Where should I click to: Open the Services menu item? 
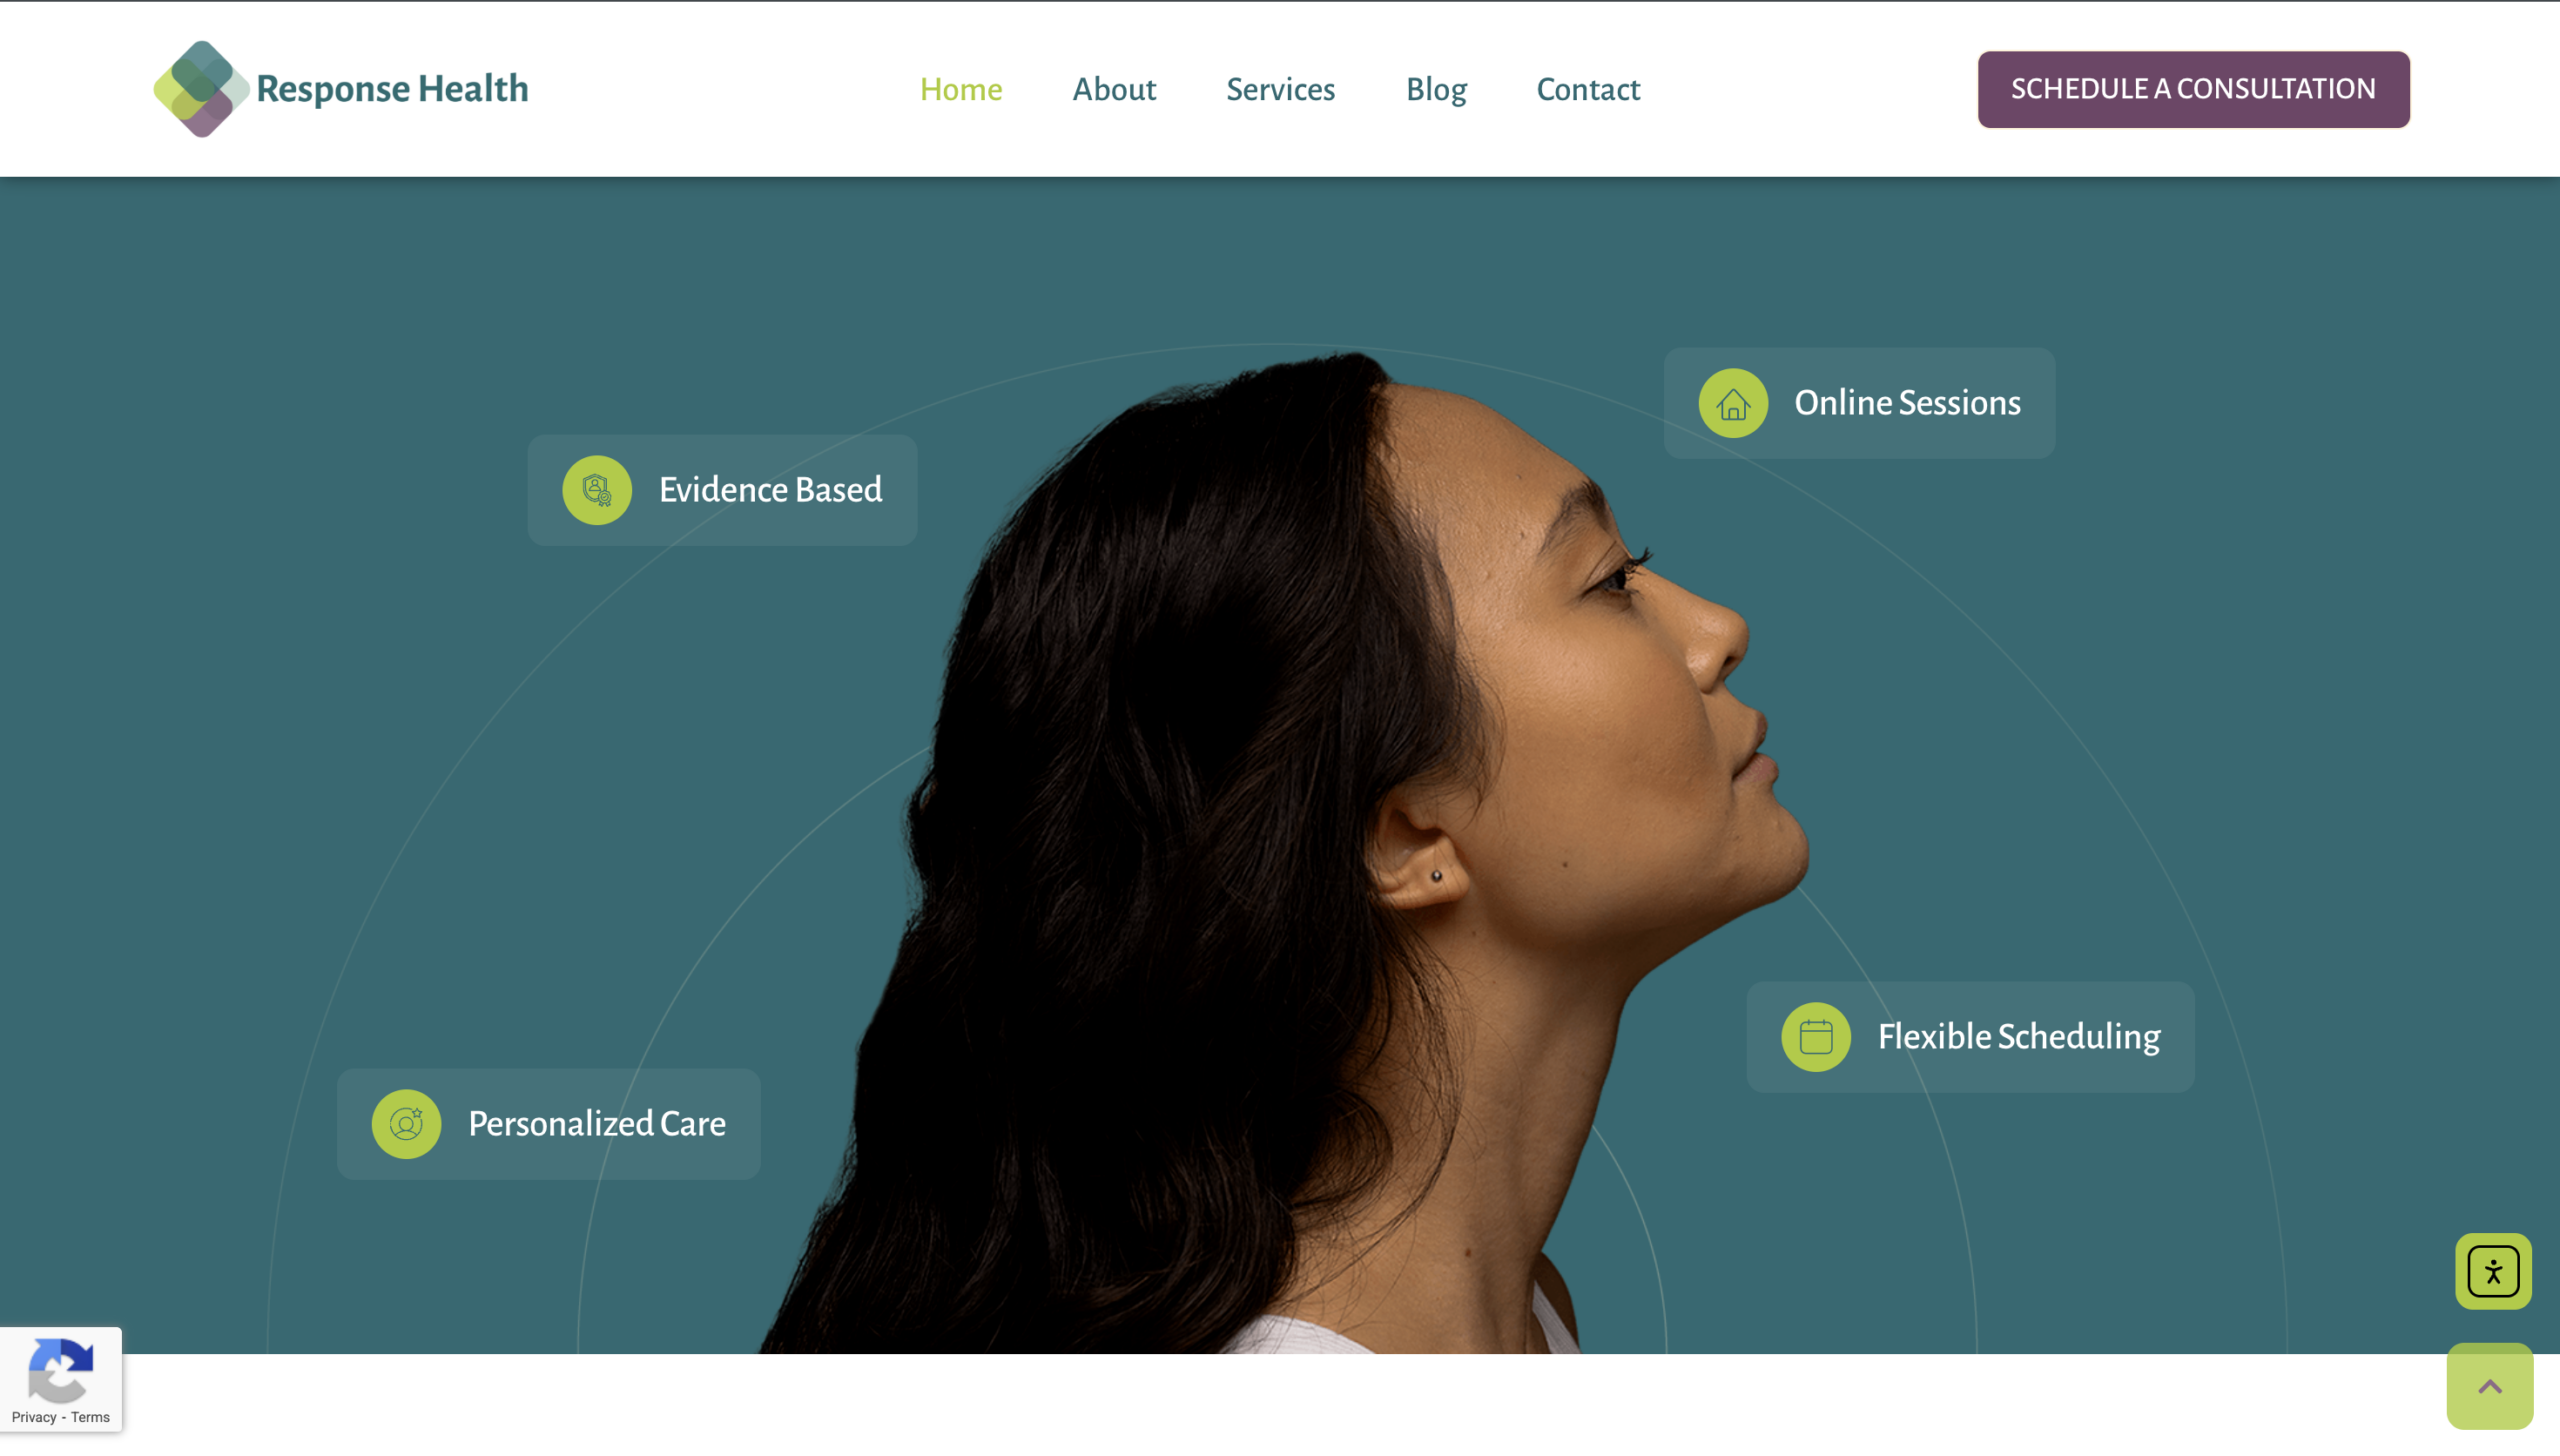[1280, 89]
